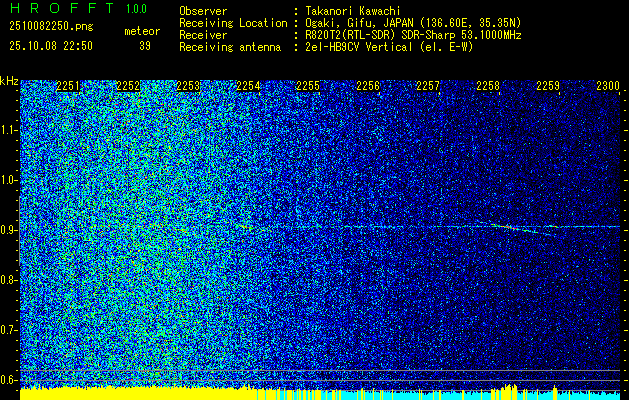Click the date stamp 25.10.08 22:50
629x400 pixels.
tap(51, 46)
